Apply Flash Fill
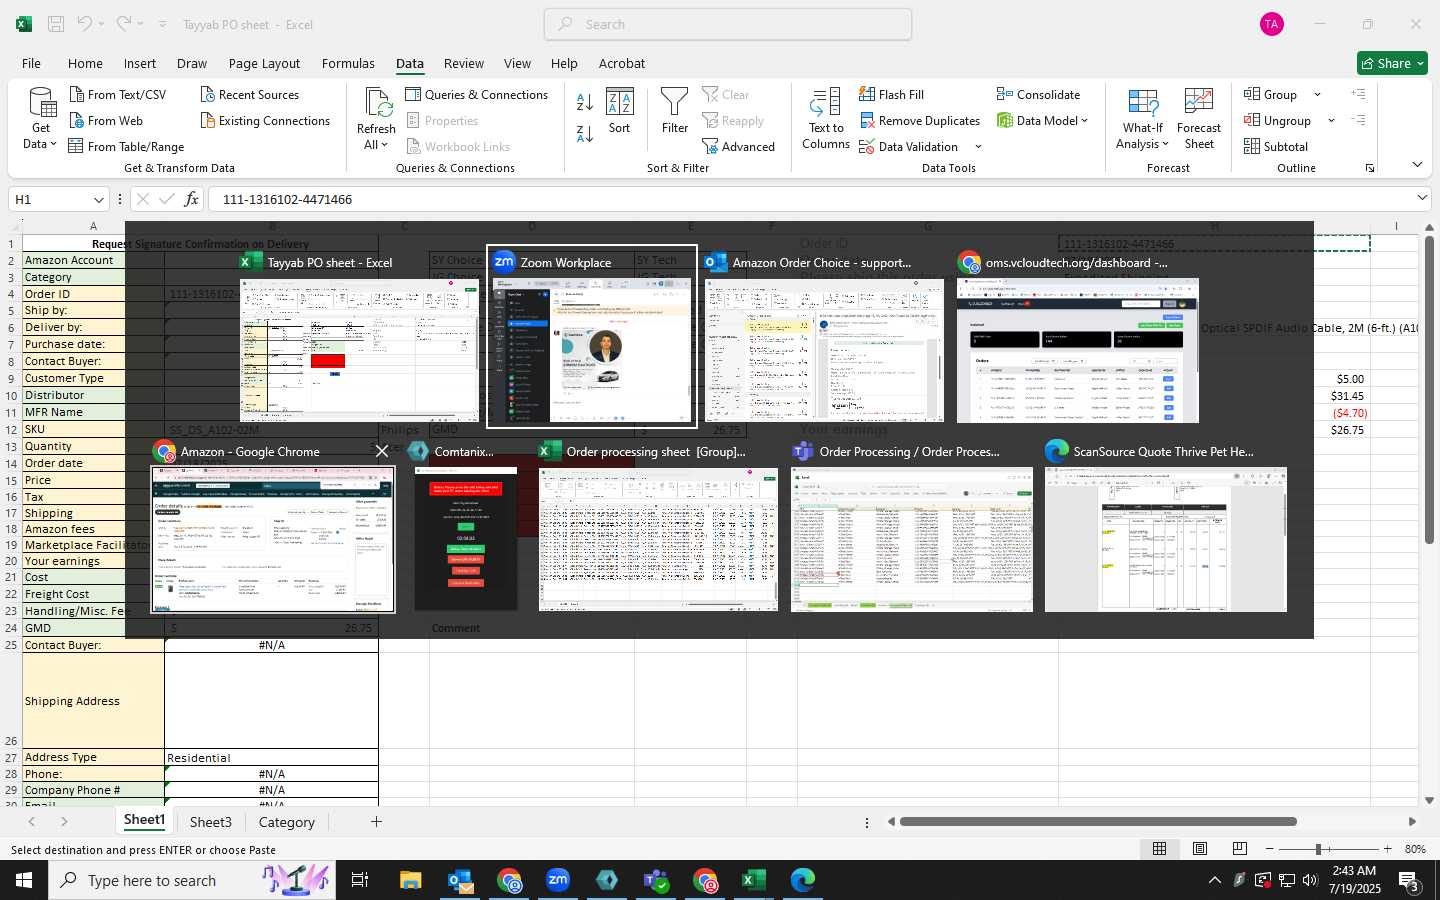Viewport: 1440px width, 900px height. coord(891,94)
